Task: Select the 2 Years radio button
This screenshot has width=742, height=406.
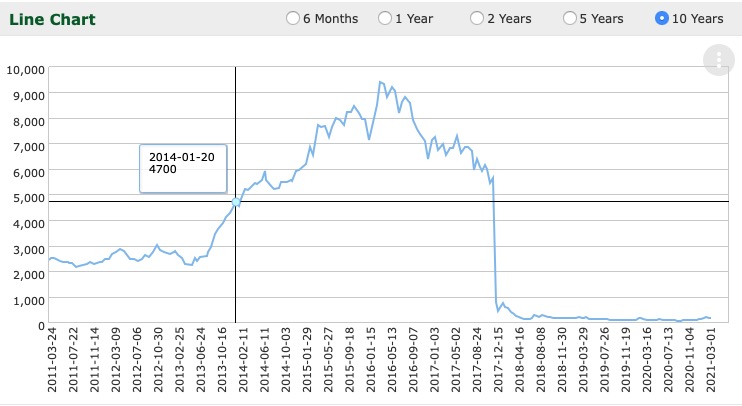Action: (477, 18)
